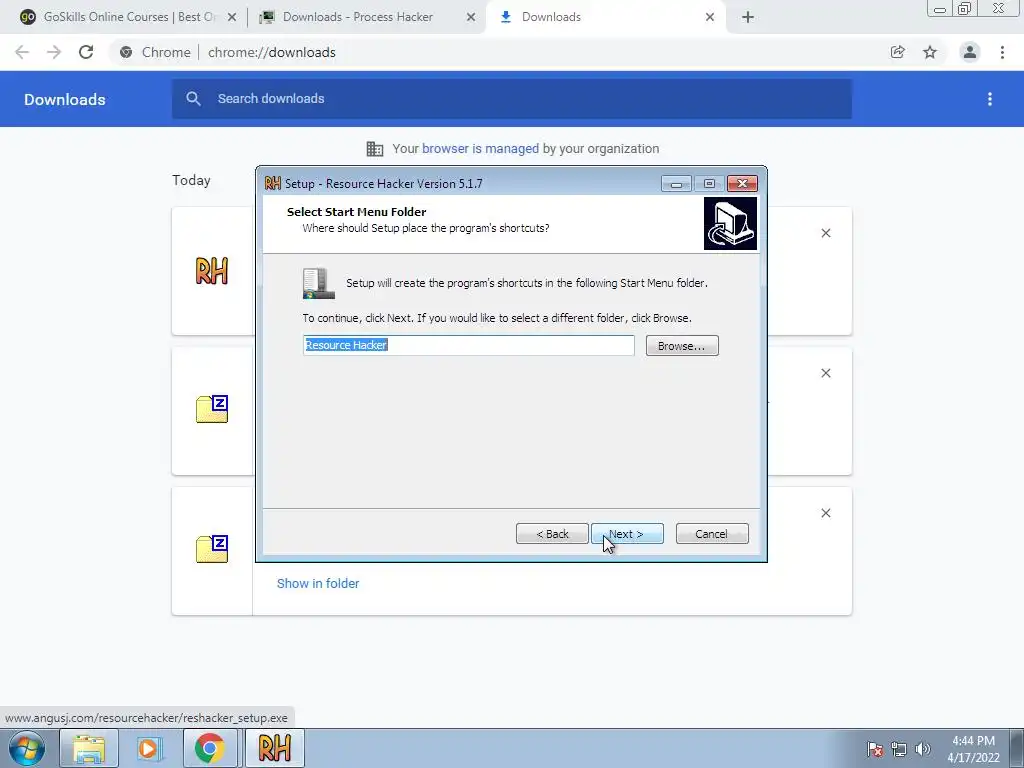Open Windows Explorer from the taskbar

[89, 748]
